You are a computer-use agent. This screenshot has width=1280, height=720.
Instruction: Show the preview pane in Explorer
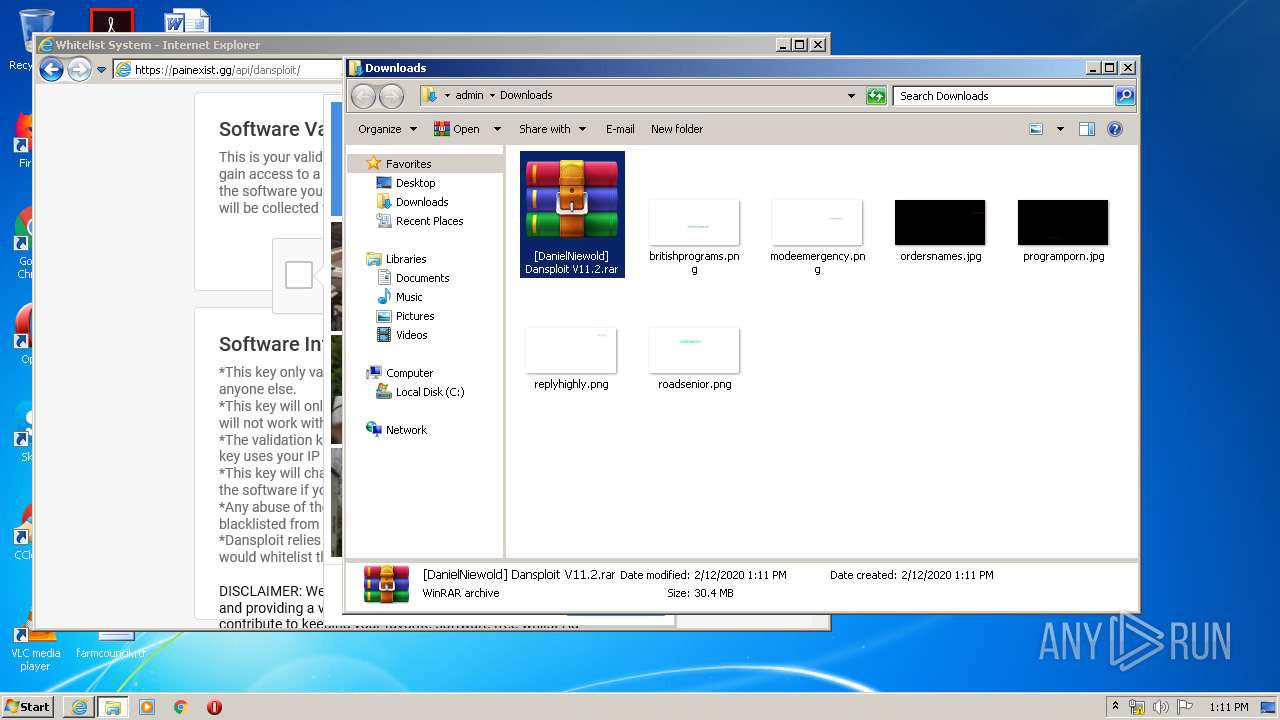1087,129
